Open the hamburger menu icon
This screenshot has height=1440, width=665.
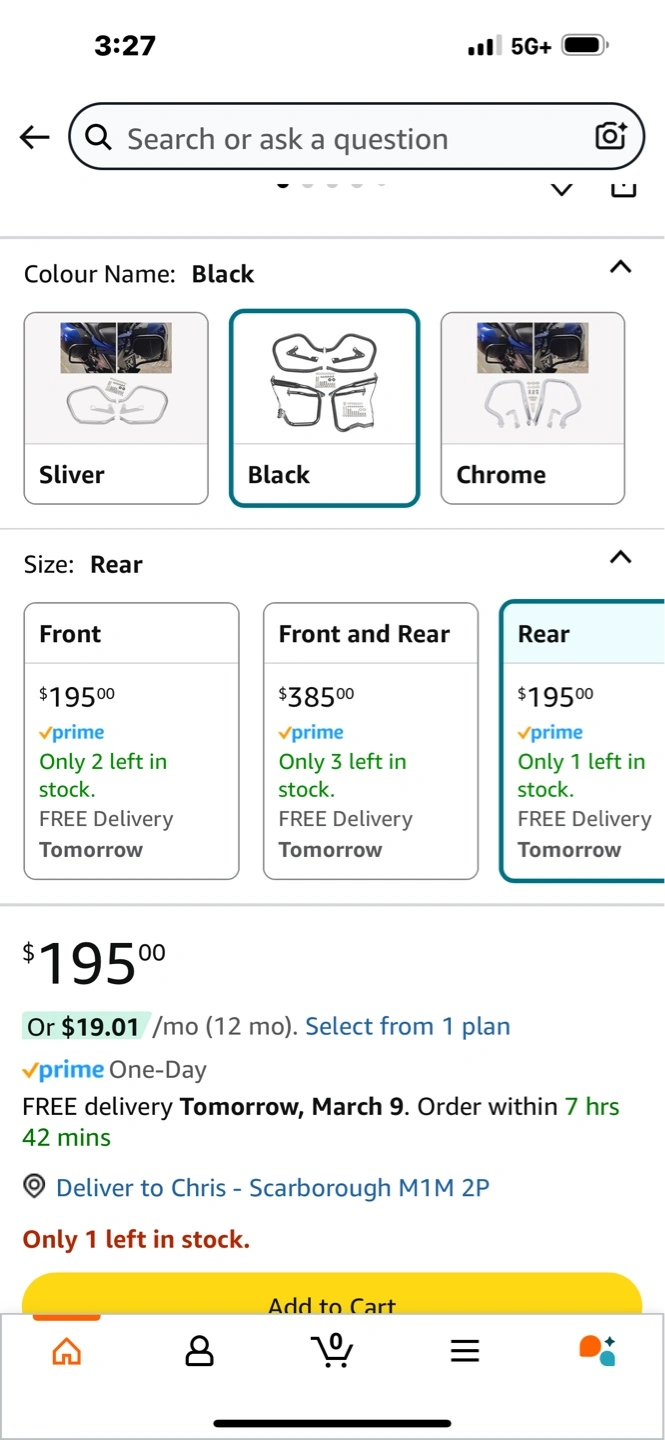tap(465, 1351)
